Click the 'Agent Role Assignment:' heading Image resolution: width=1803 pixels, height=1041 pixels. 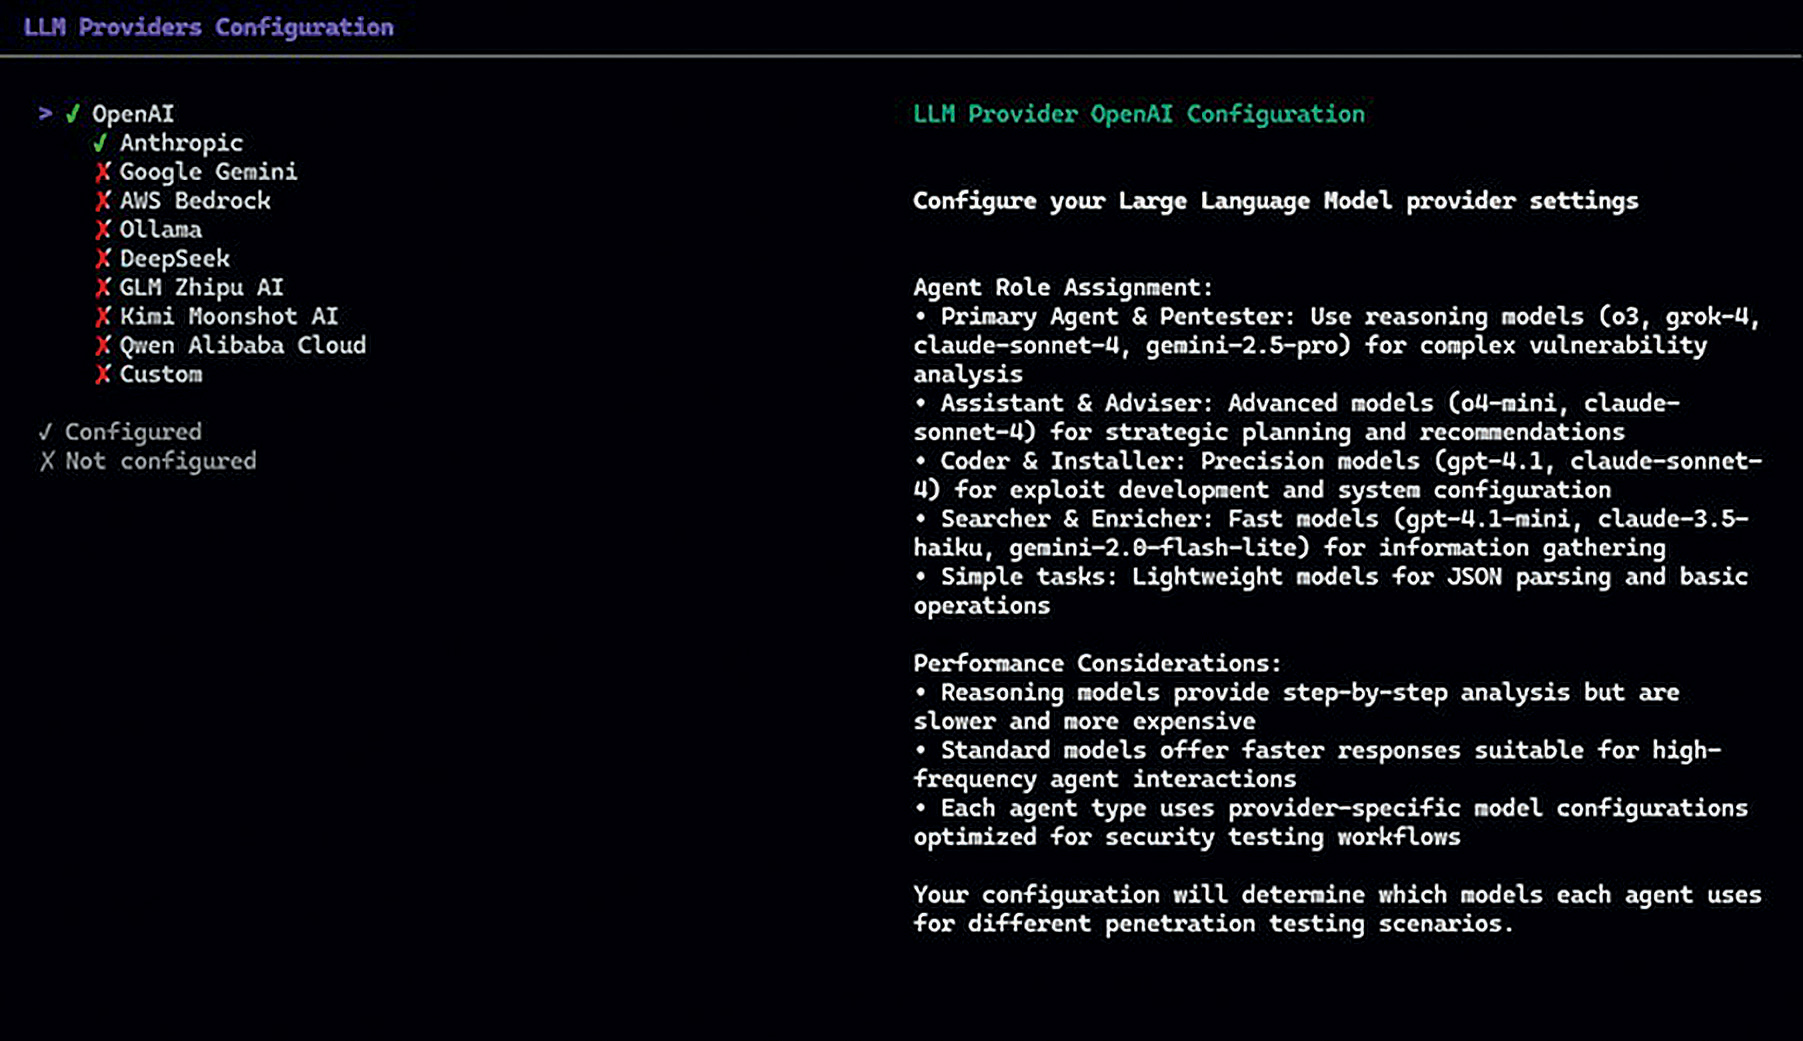coord(1063,288)
